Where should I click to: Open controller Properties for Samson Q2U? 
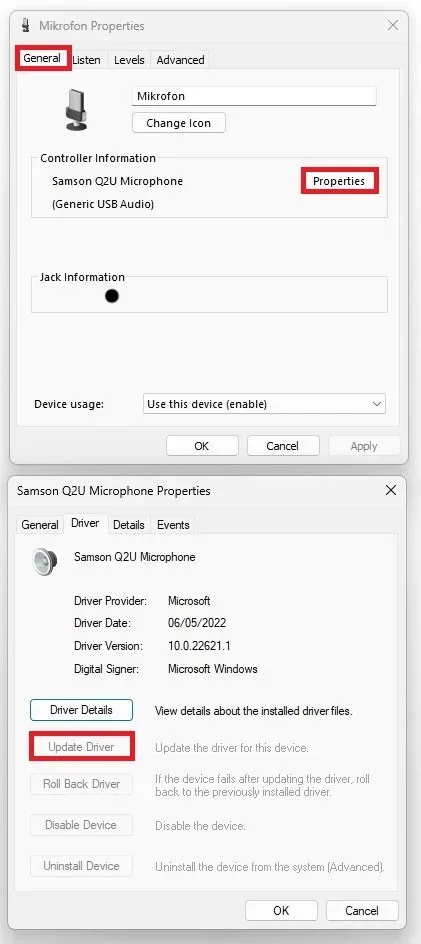(x=339, y=181)
